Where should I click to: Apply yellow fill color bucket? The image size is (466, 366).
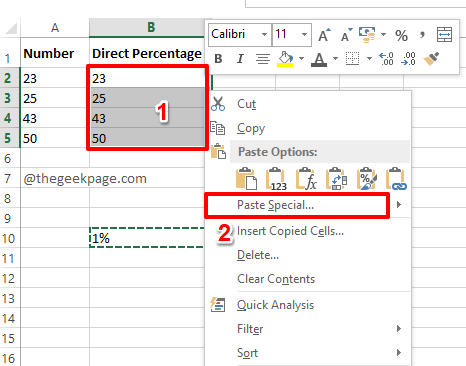285,59
